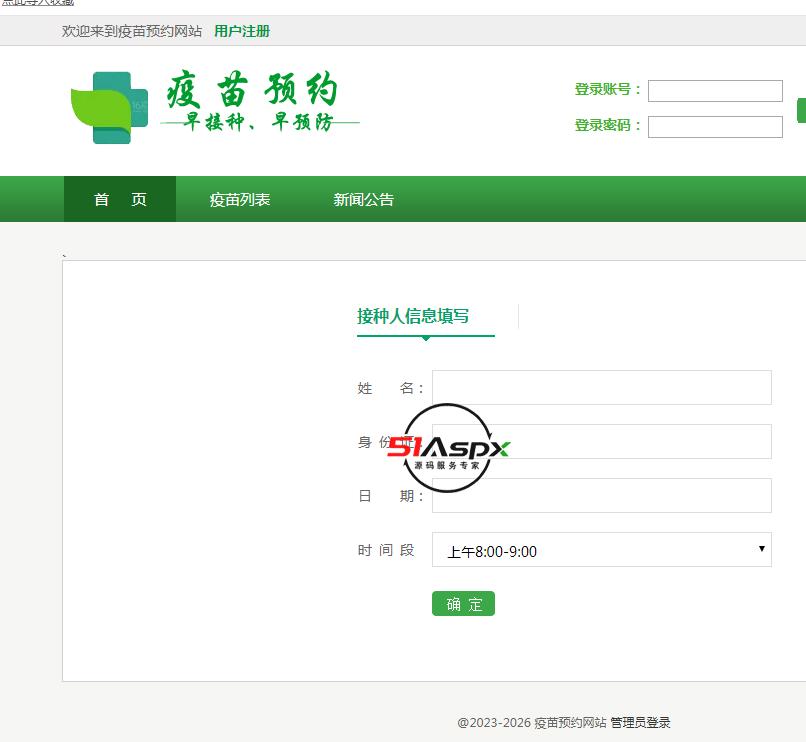Expand the 时间段 time slot dropdown
806x742 pixels.
(x=601, y=550)
